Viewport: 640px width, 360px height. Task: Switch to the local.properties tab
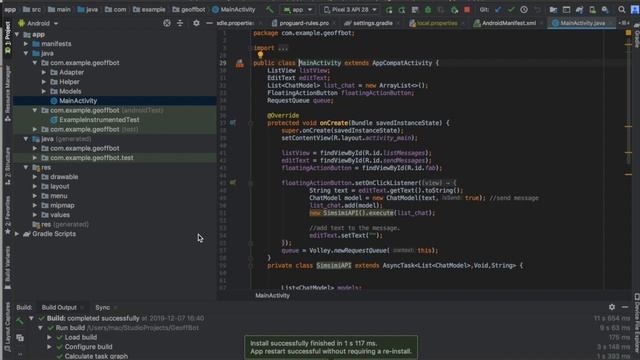(436, 23)
